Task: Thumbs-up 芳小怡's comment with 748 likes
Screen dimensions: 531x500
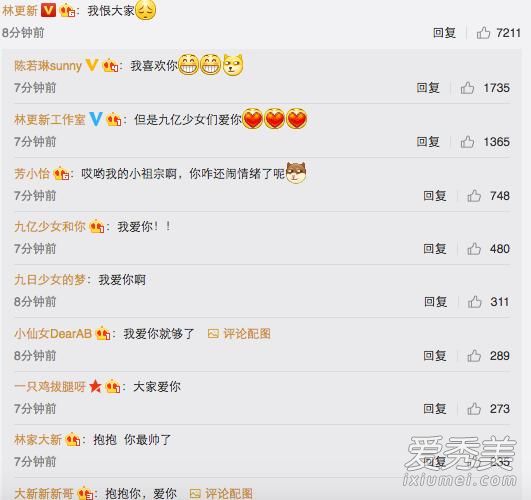Action: (x=474, y=195)
